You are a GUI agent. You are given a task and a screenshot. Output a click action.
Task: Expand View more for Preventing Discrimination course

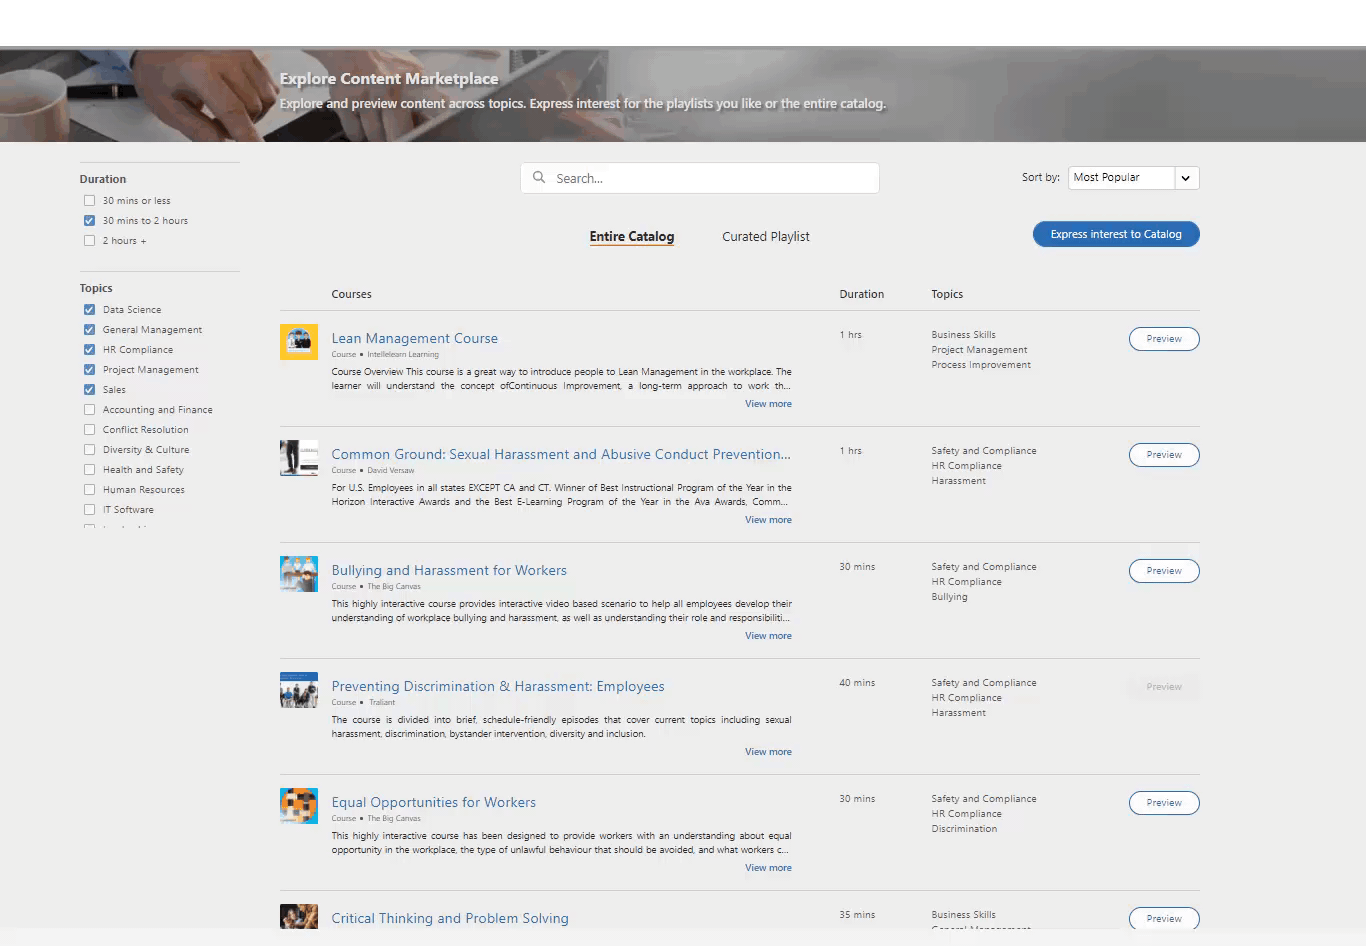point(768,752)
